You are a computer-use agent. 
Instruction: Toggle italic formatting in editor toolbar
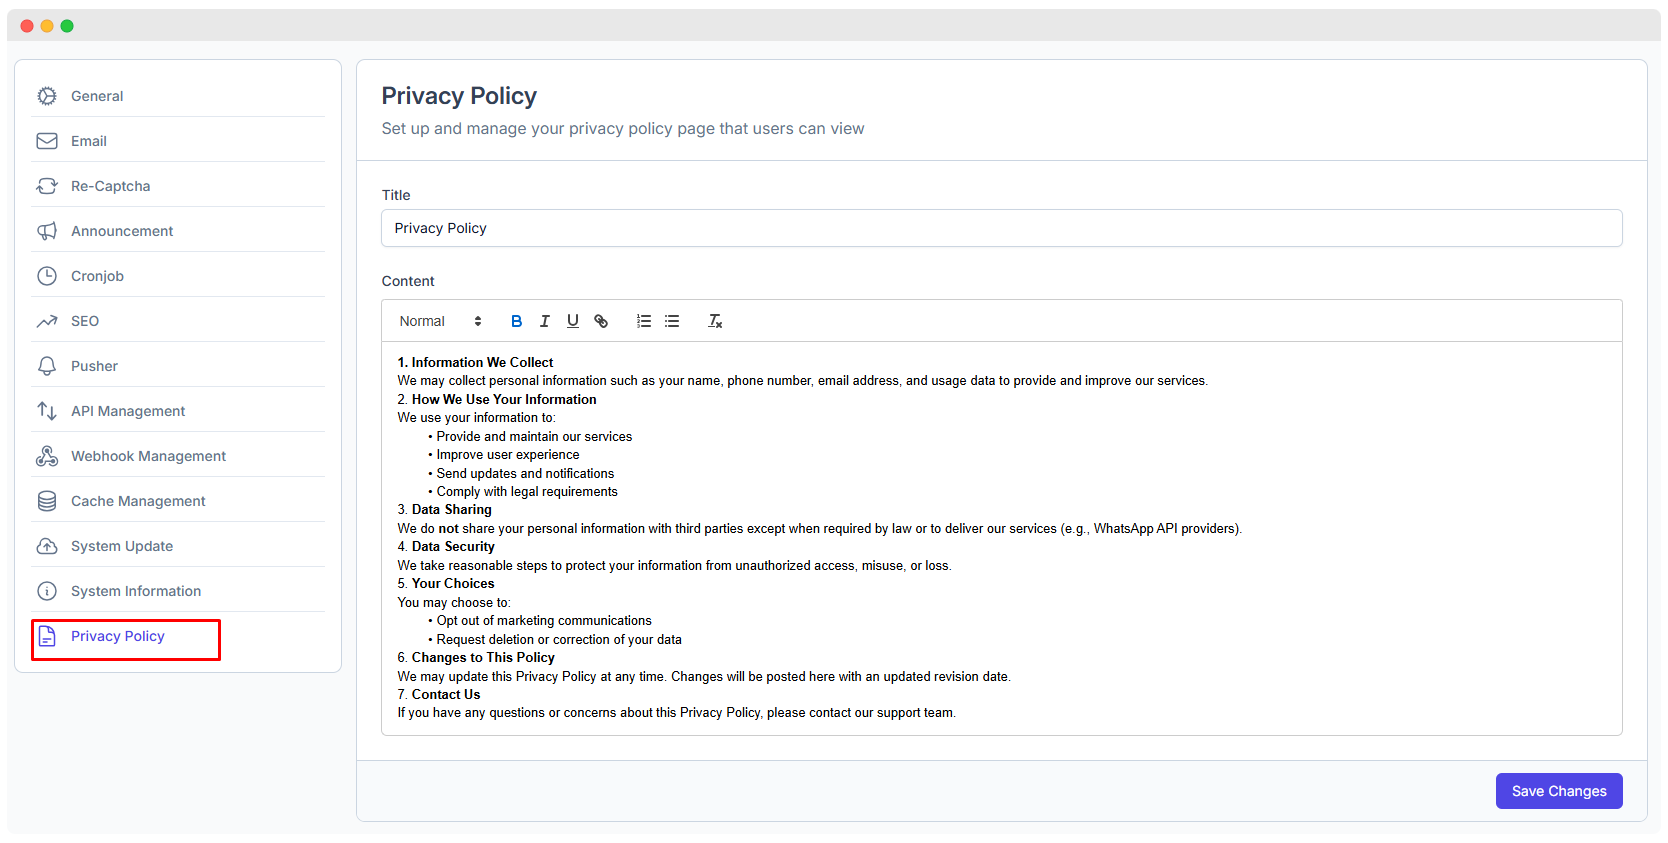click(x=544, y=321)
